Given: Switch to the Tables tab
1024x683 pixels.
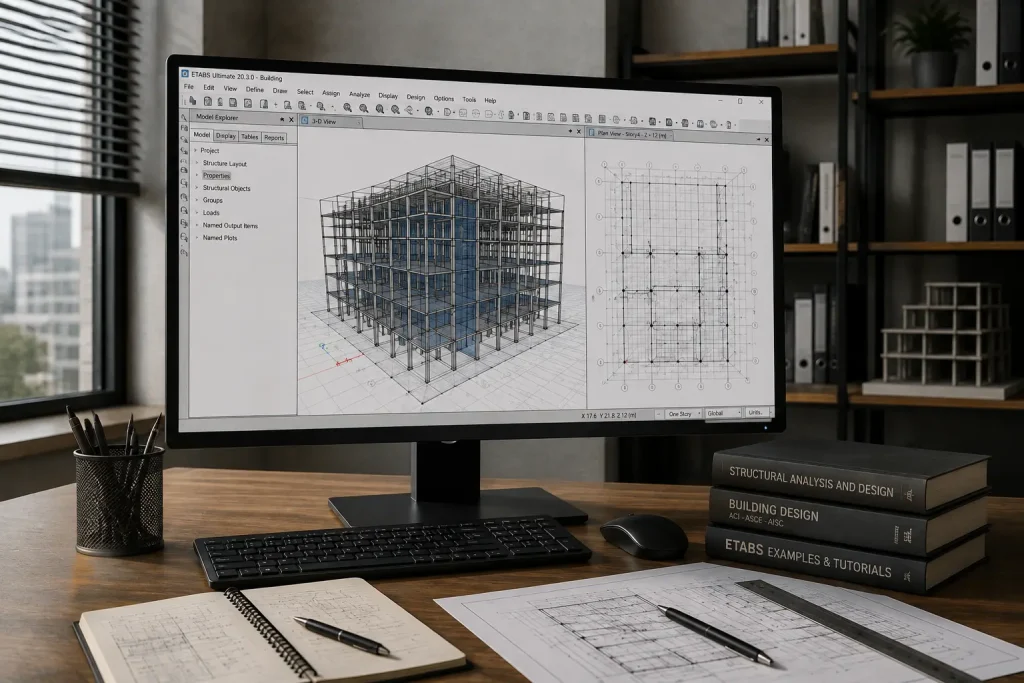Looking at the screenshot, I should [249, 136].
